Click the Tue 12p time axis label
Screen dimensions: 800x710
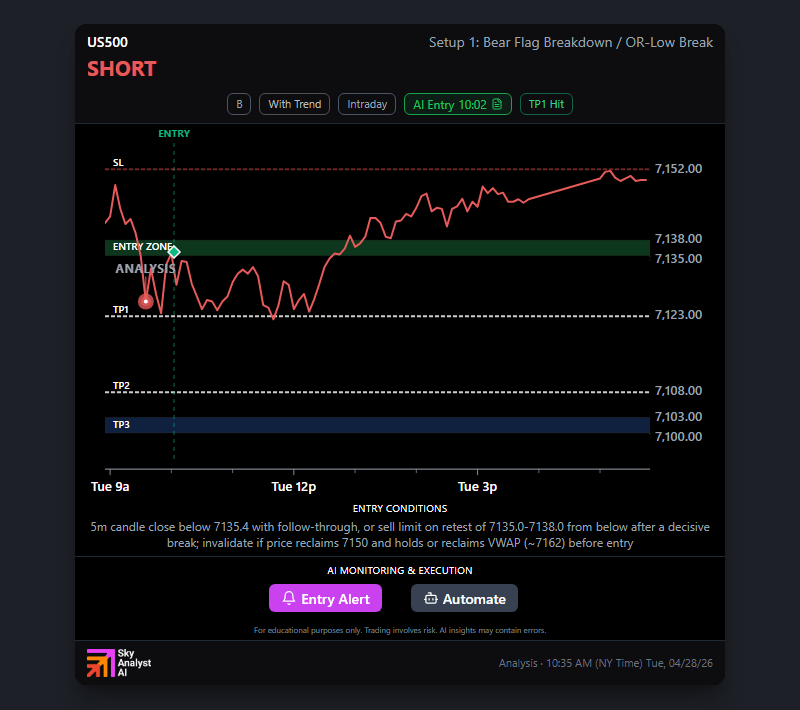pyautogui.click(x=294, y=487)
